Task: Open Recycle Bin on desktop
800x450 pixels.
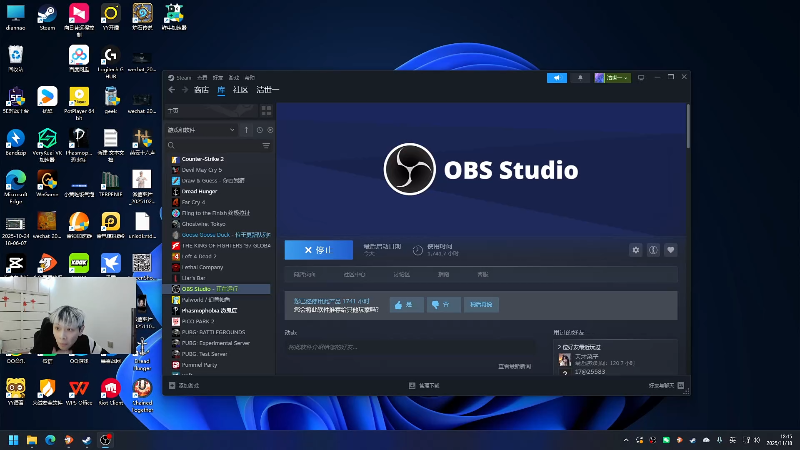Action: pos(15,59)
